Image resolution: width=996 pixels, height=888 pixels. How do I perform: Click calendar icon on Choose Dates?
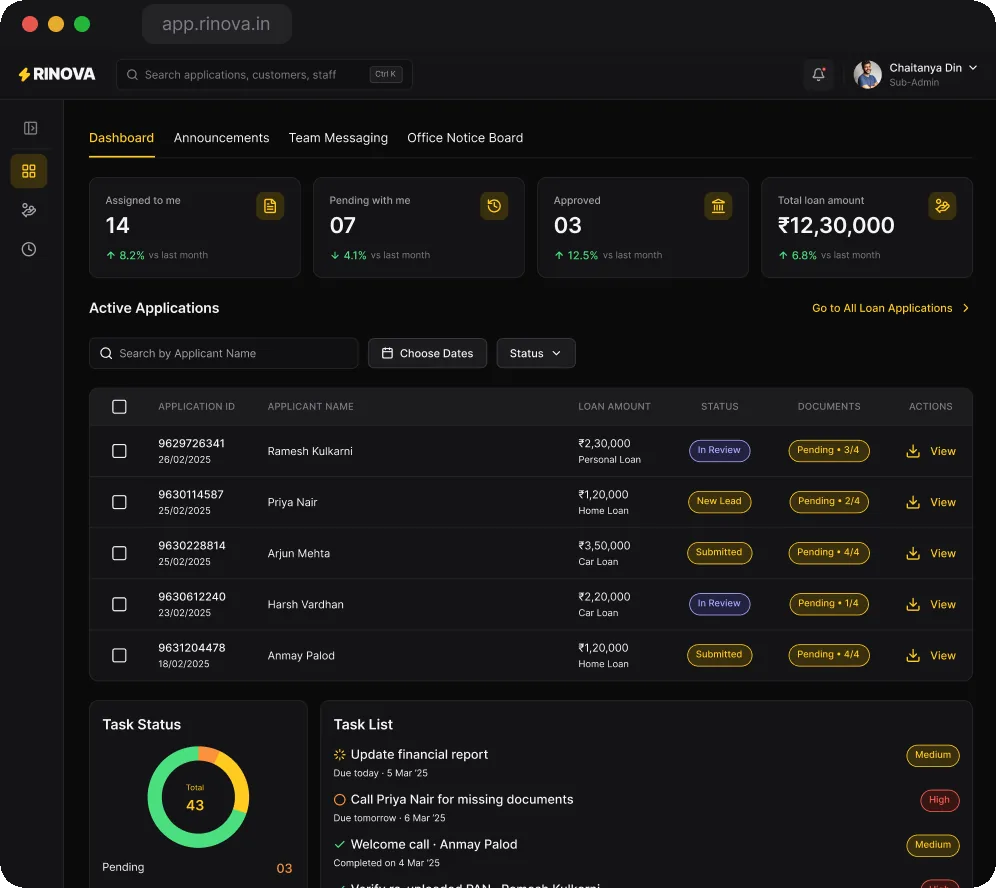[x=387, y=353]
